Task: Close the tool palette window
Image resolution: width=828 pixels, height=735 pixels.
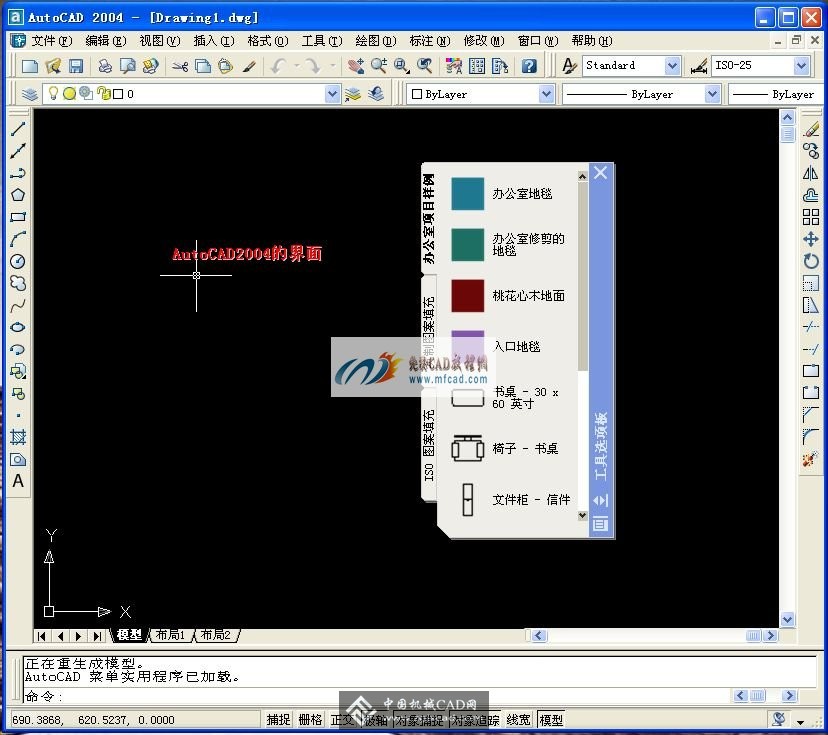Action: [600, 172]
